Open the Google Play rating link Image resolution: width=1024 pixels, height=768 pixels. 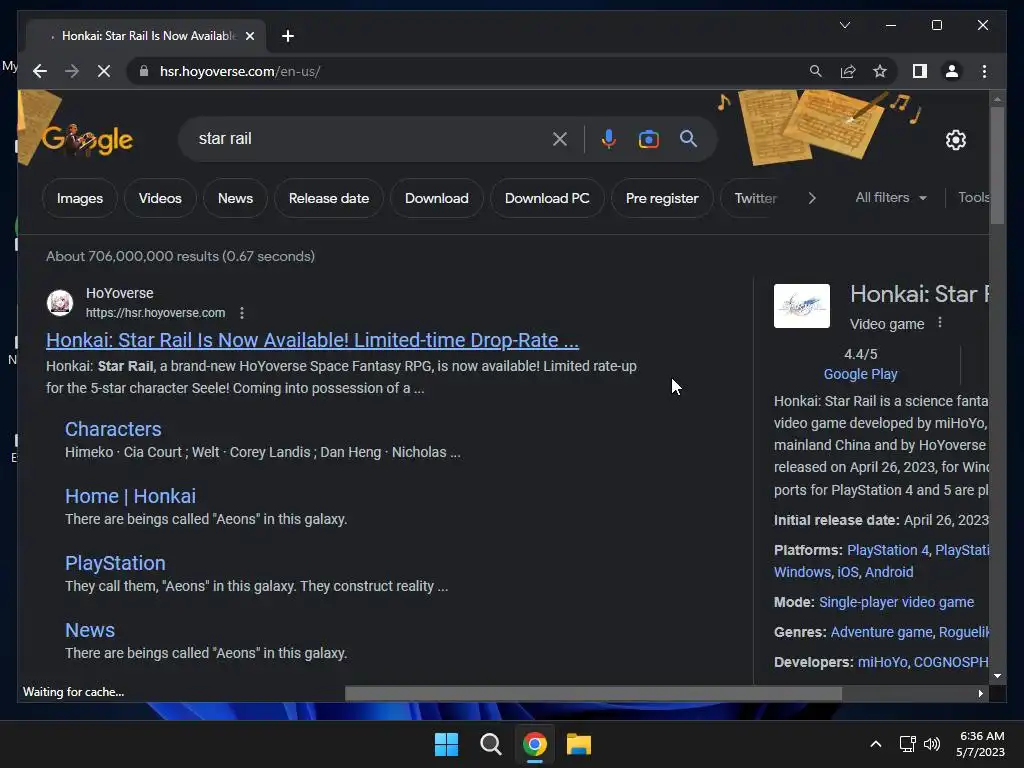click(860, 374)
